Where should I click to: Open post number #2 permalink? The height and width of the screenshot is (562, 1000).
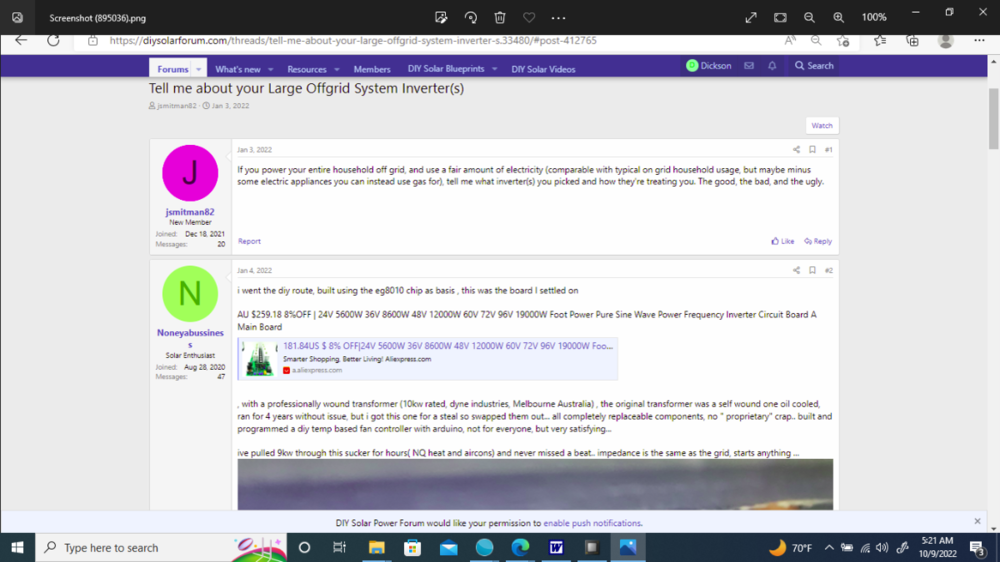coord(828,270)
